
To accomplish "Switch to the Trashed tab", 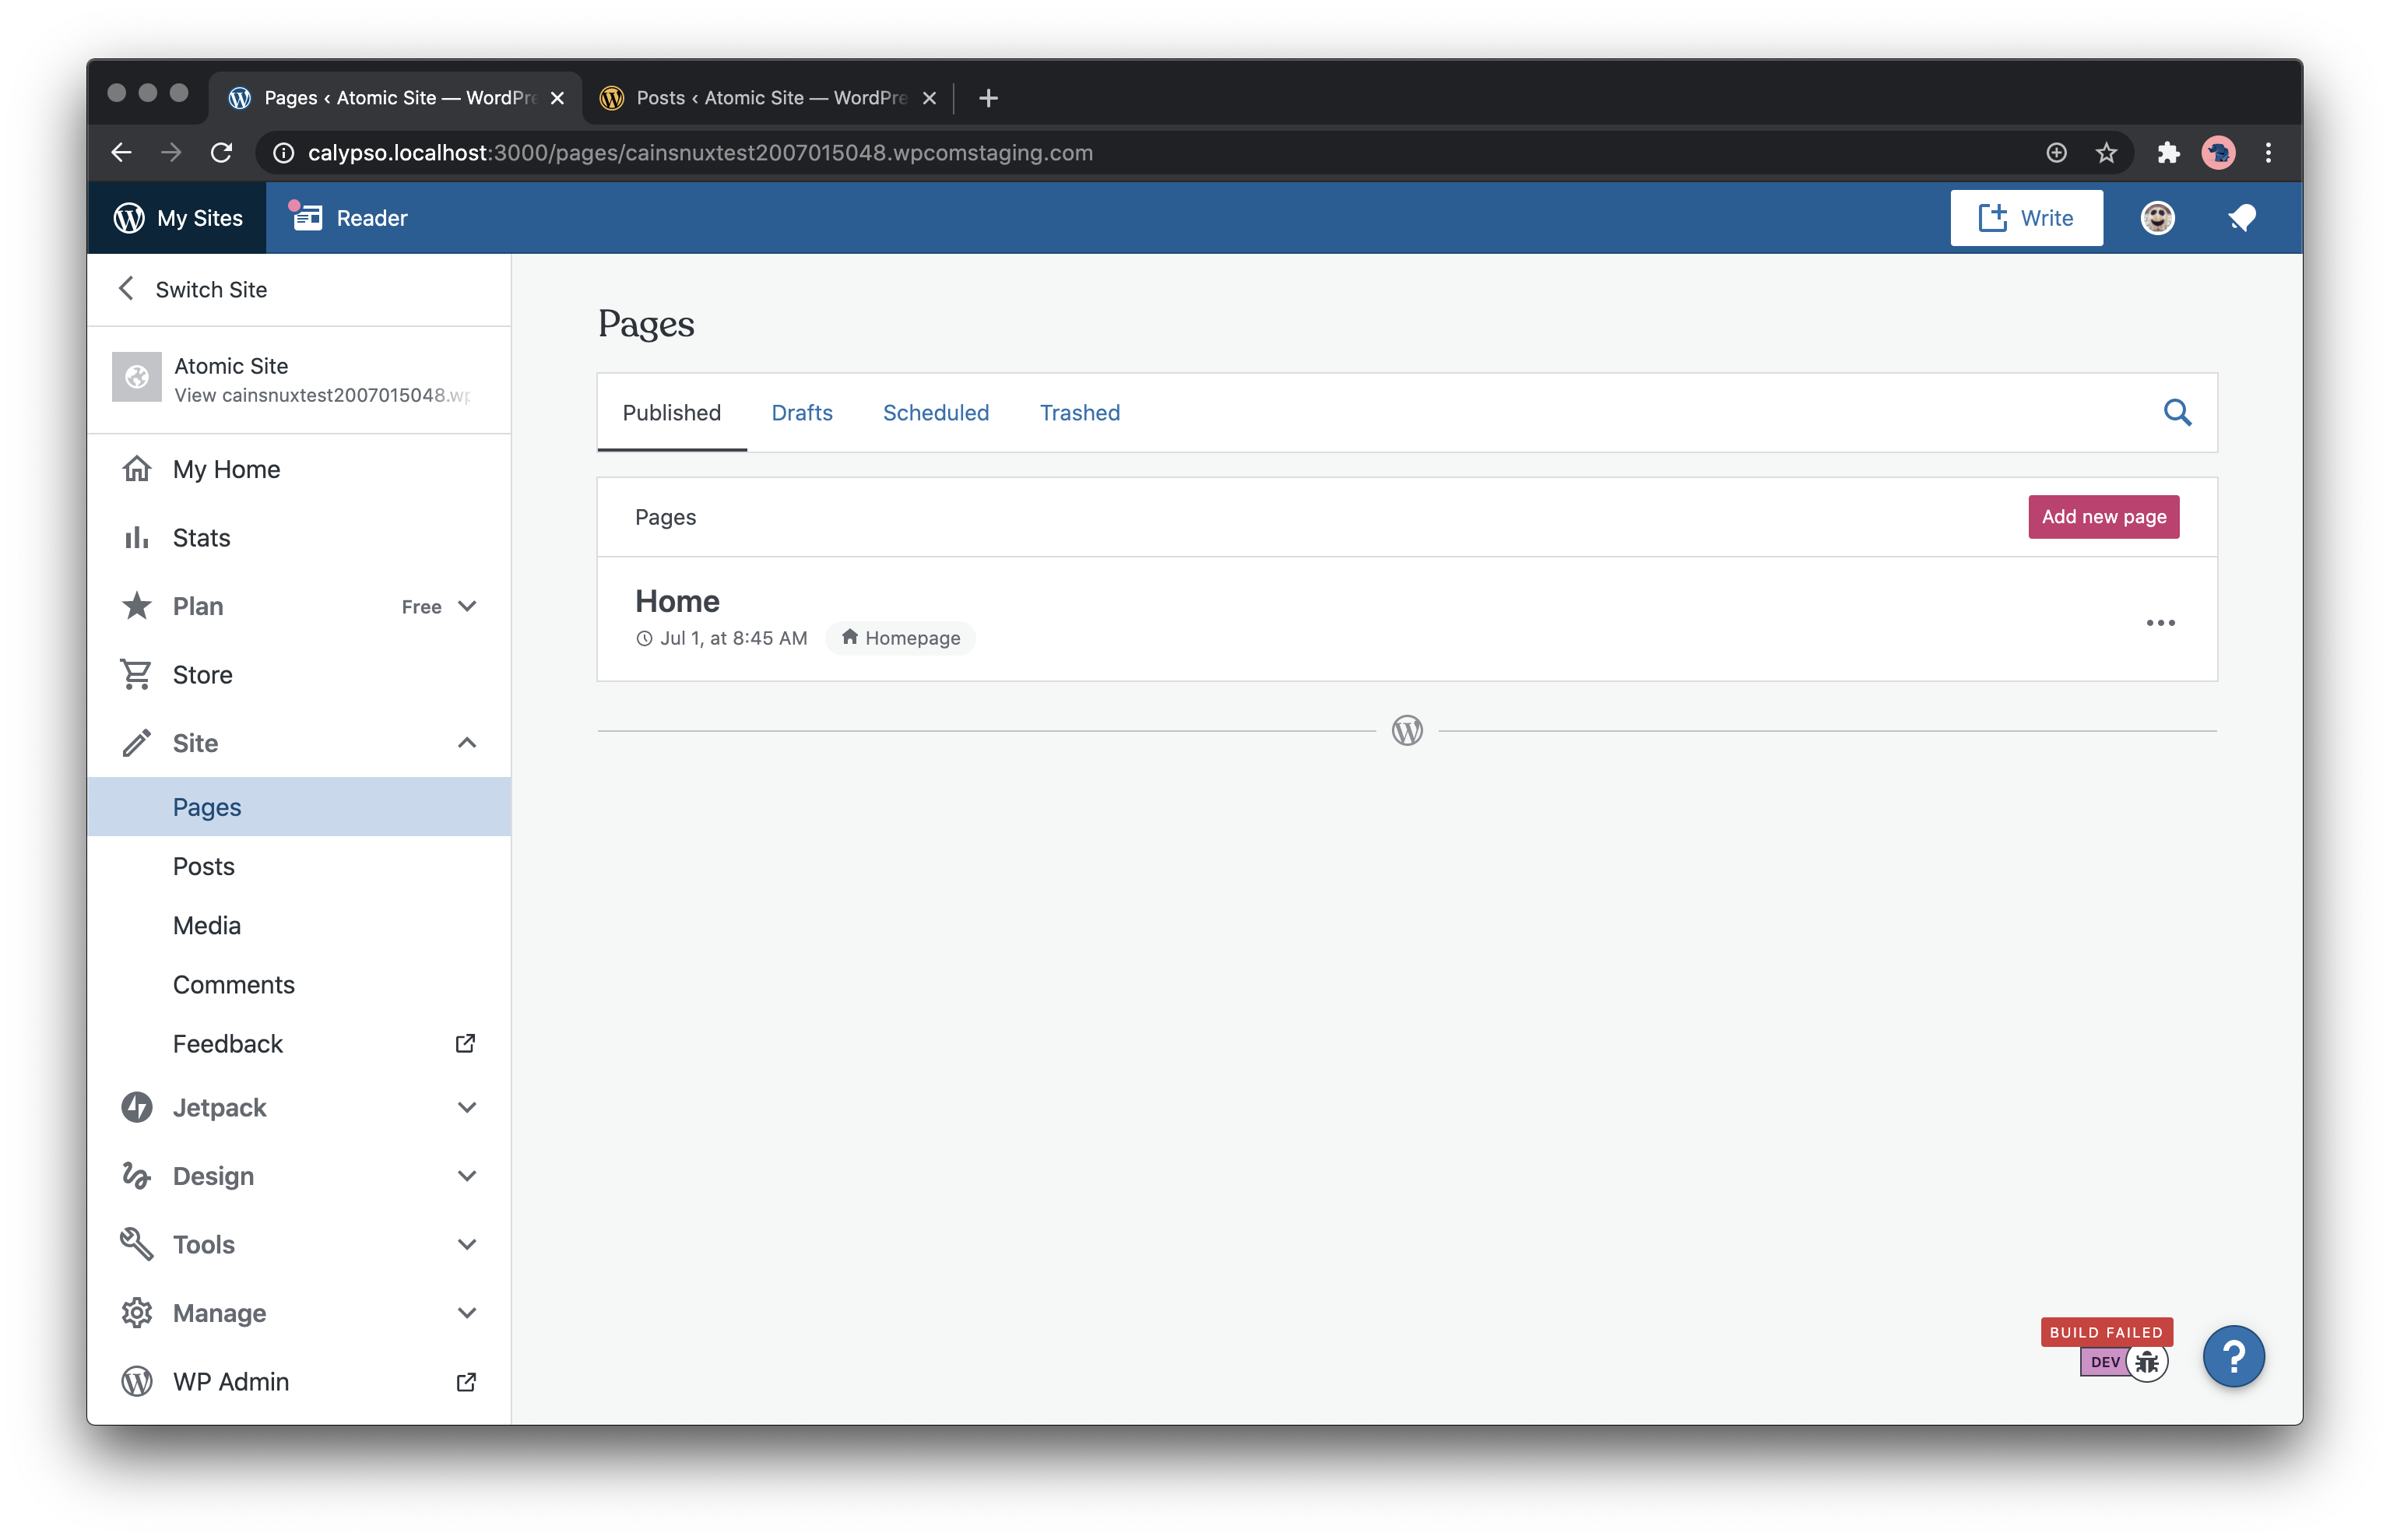I will 1079,413.
